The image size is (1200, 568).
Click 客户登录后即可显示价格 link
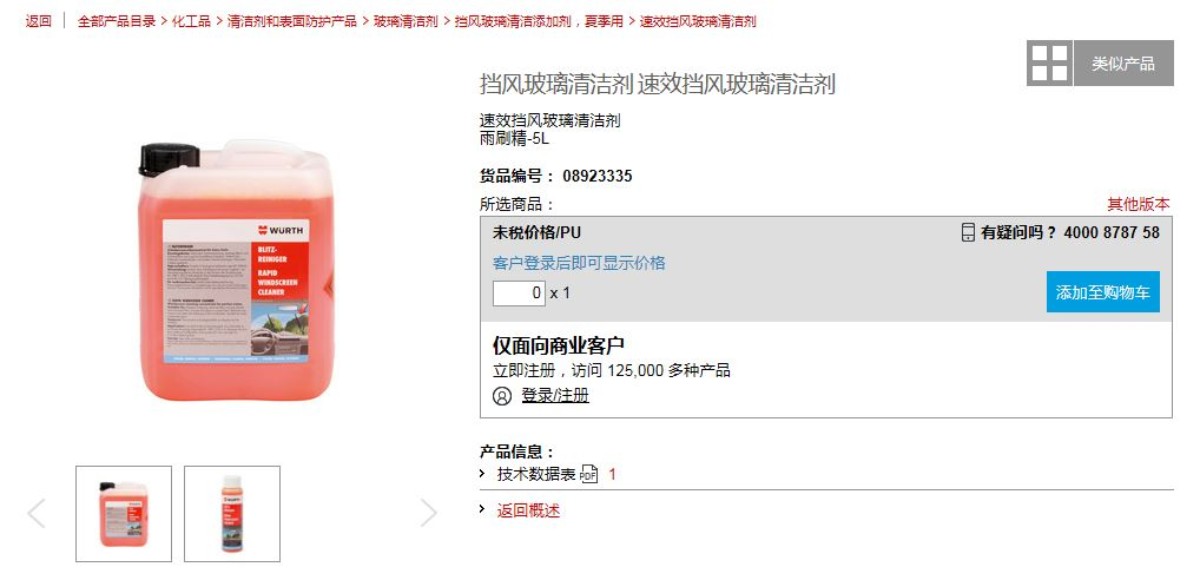(x=579, y=263)
